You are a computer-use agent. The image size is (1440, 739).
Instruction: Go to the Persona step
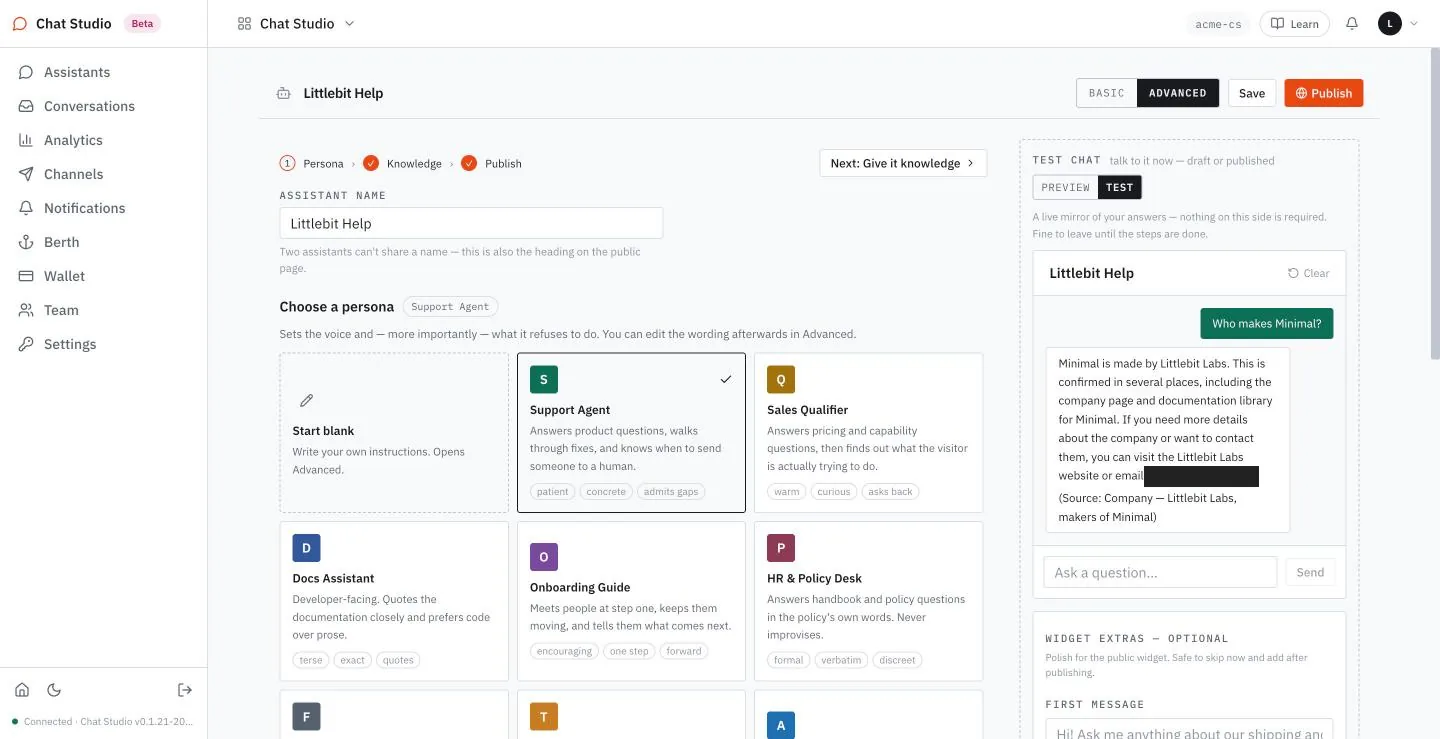point(312,163)
